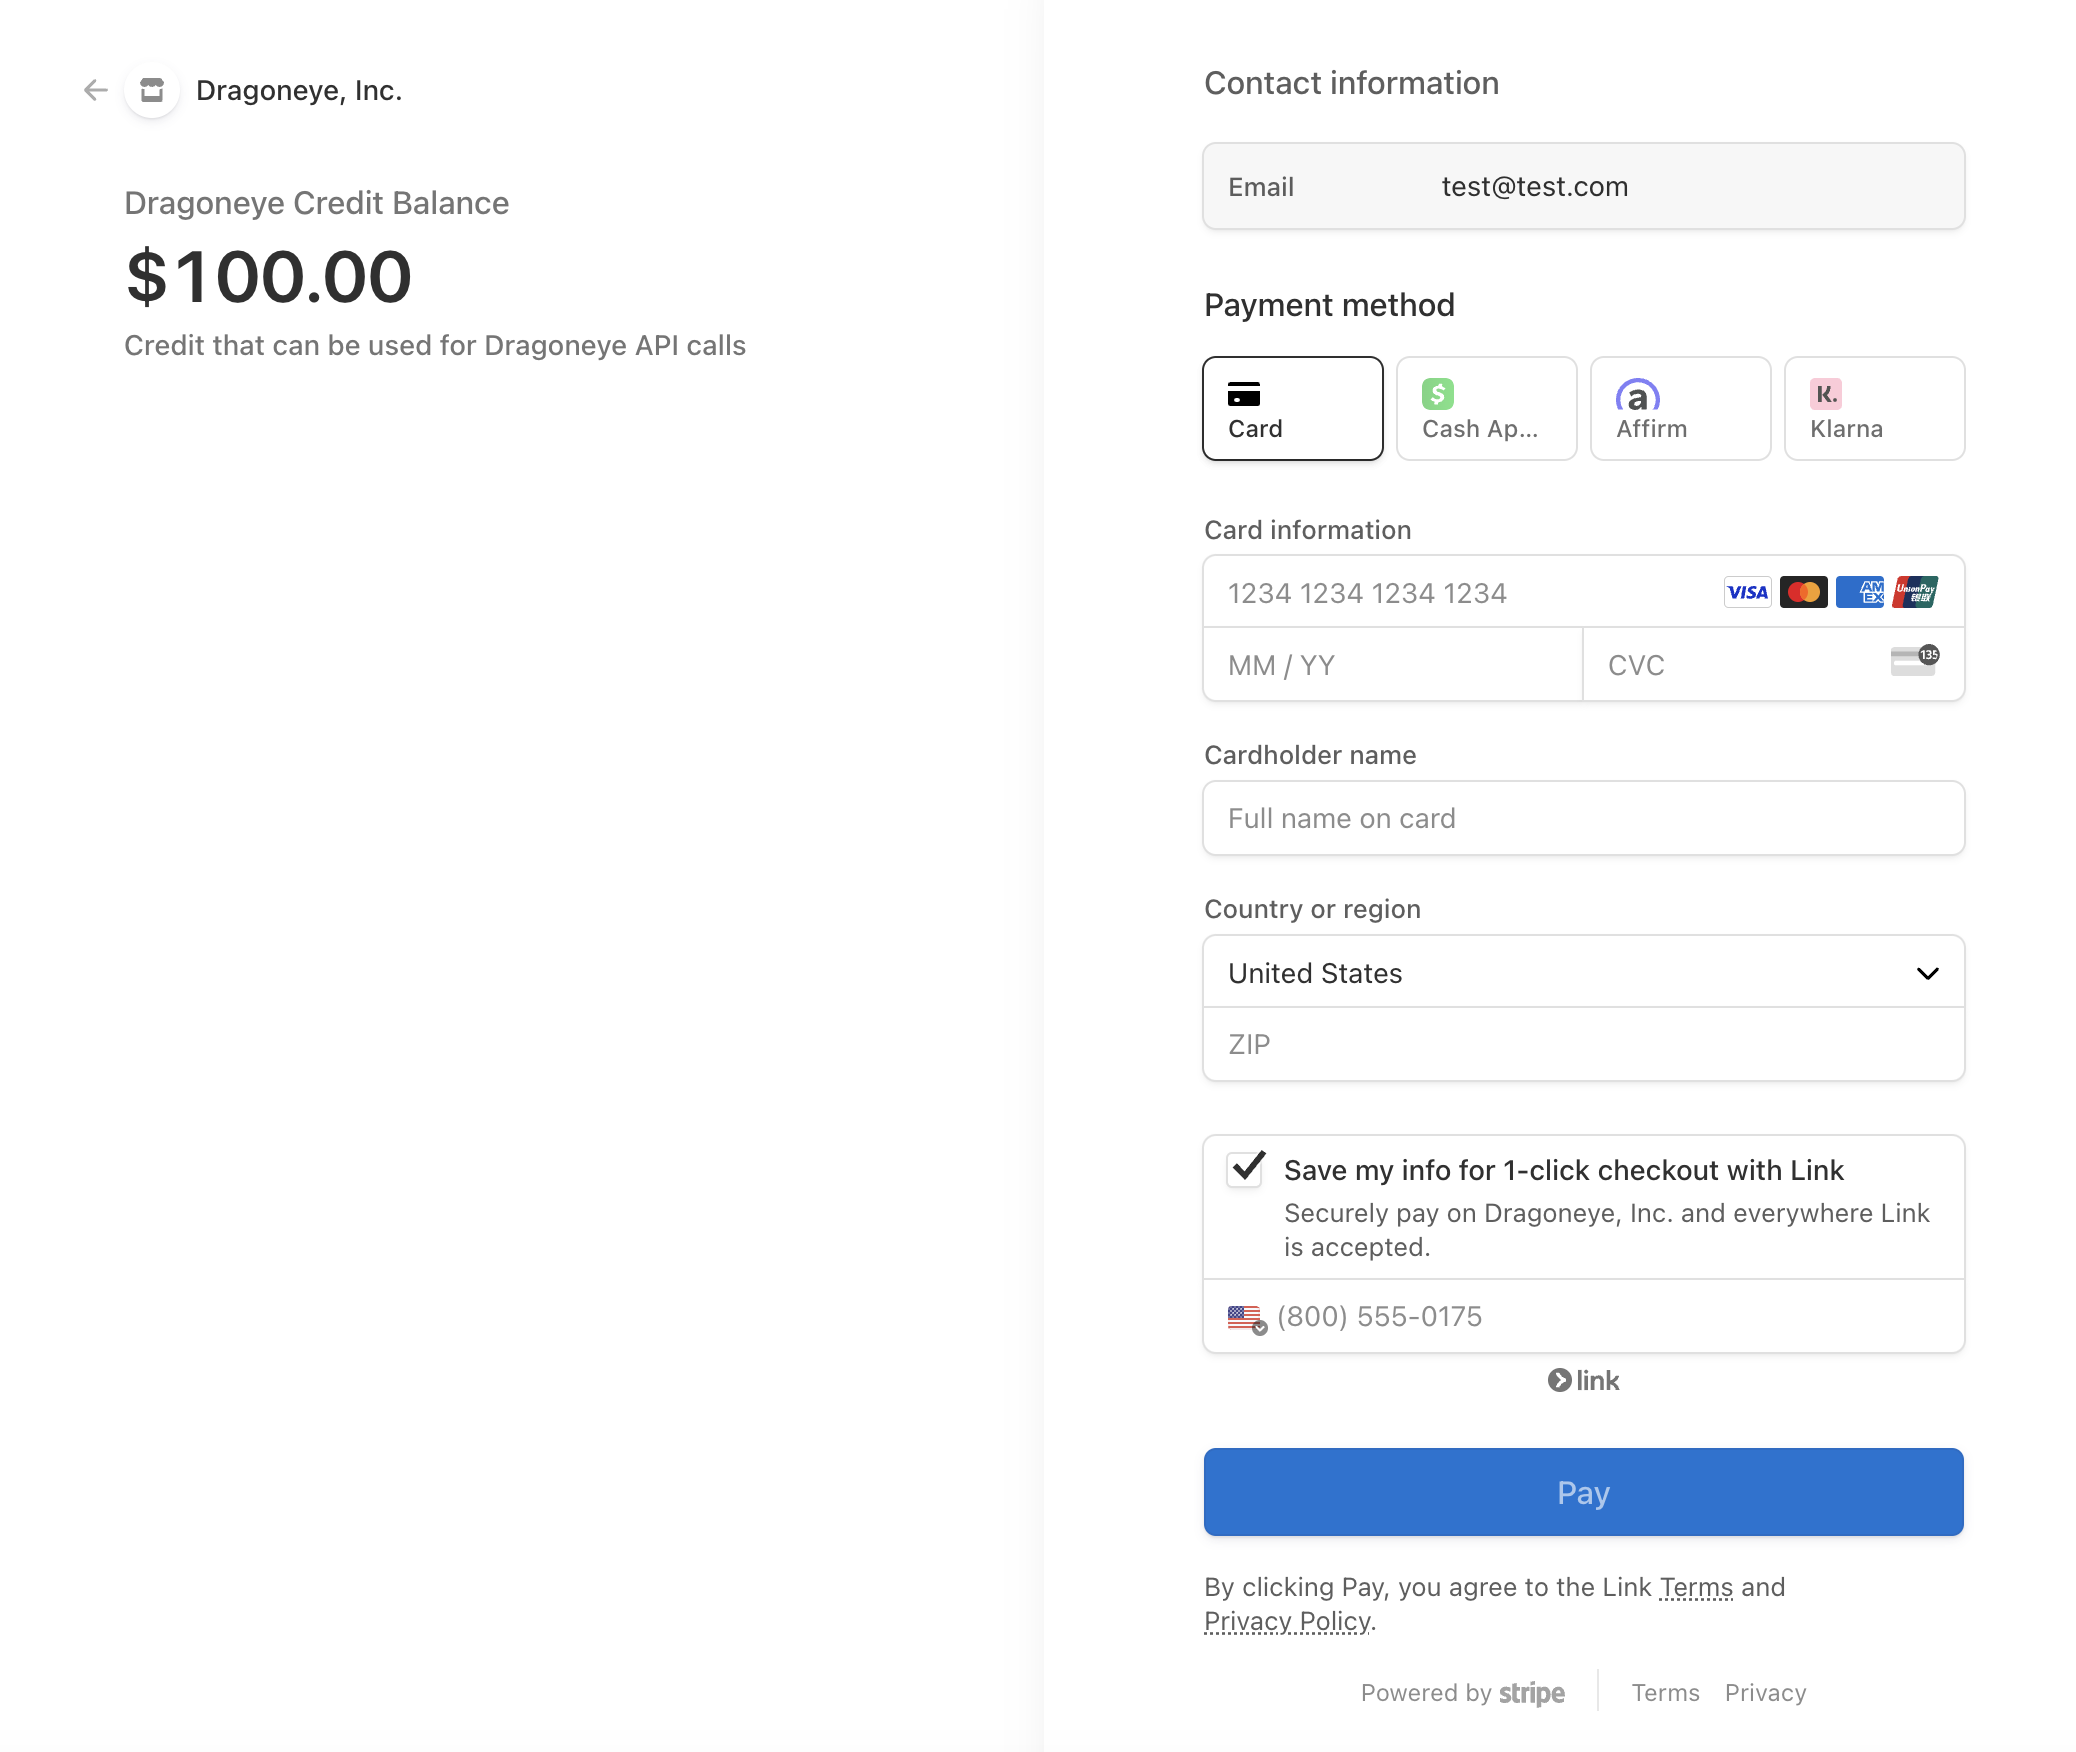Viewport: 2076px width, 1752px height.
Task: Toggle the Mastercard brand indicator
Action: (x=1803, y=592)
